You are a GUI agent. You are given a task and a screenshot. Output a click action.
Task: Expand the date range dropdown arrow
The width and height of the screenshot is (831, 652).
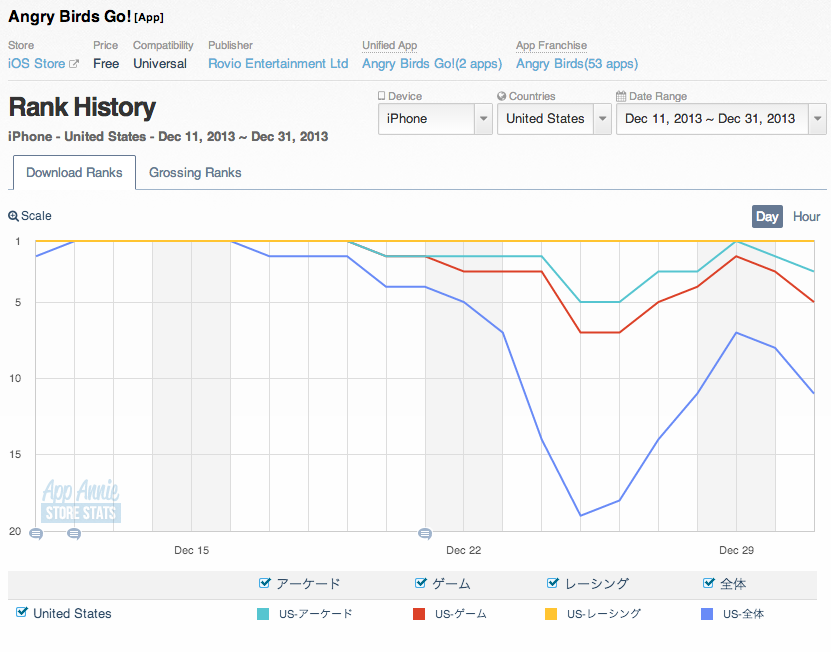coord(817,119)
